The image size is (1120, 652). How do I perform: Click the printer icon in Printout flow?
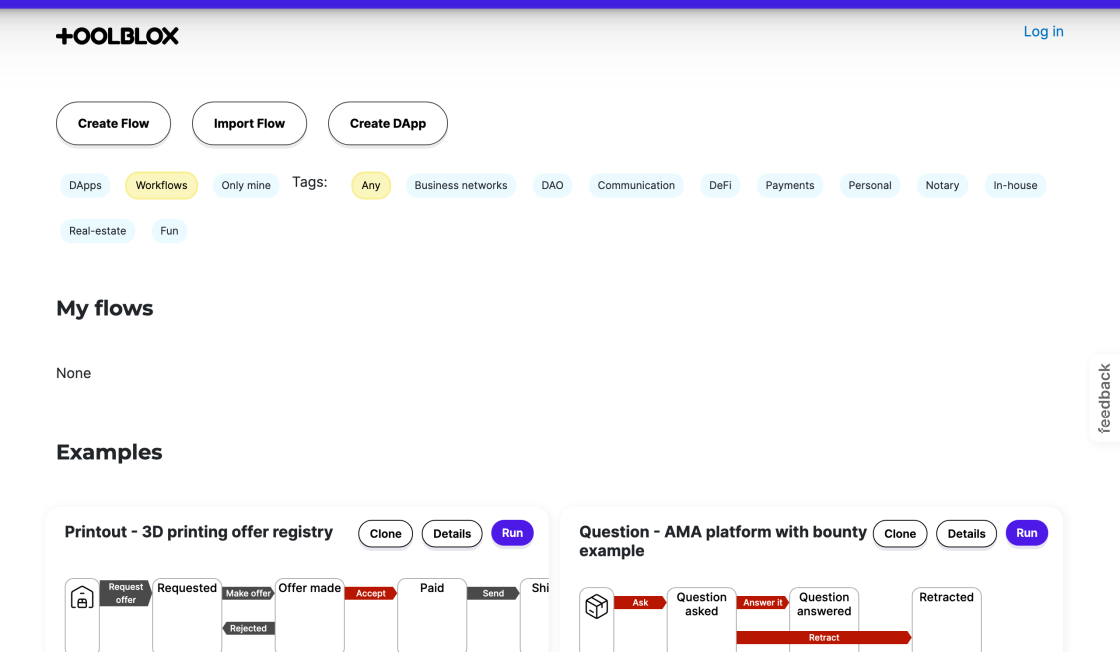(x=82, y=598)
